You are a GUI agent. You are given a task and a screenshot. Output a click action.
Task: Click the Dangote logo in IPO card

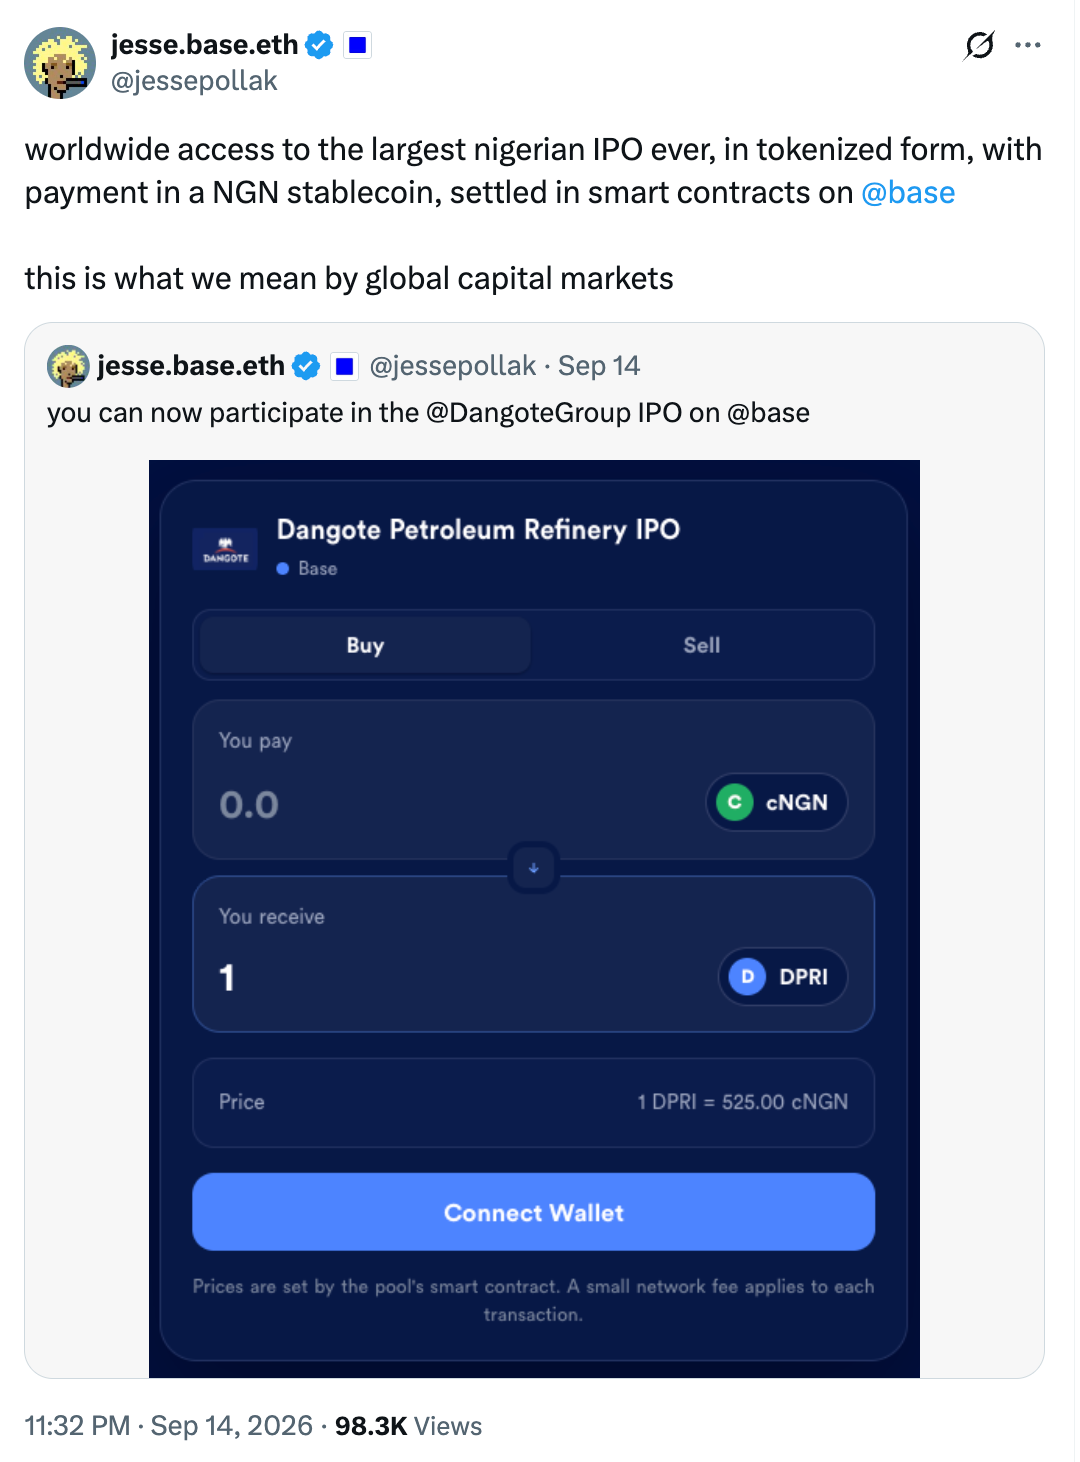[x=225, y=549]
